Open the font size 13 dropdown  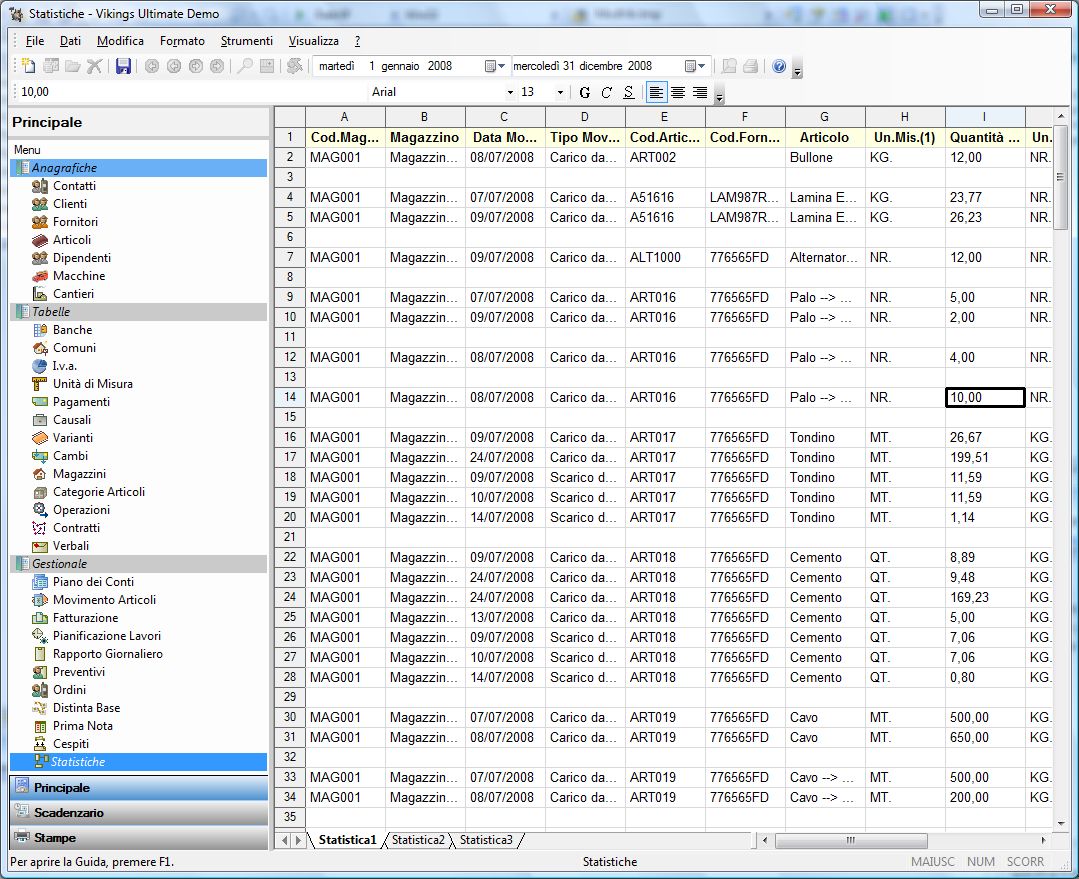pyautogui.click(x=560, y=92)
